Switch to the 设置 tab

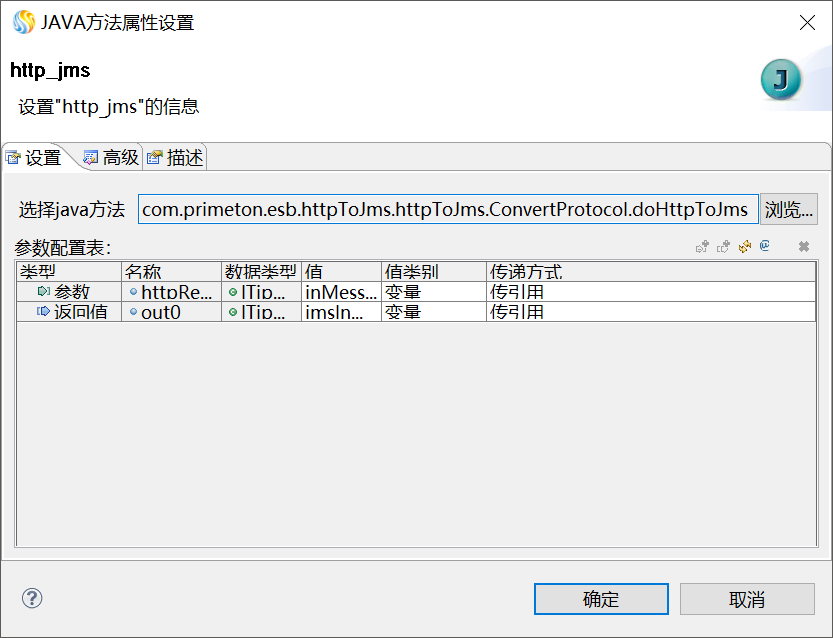(x=34, y=157)
